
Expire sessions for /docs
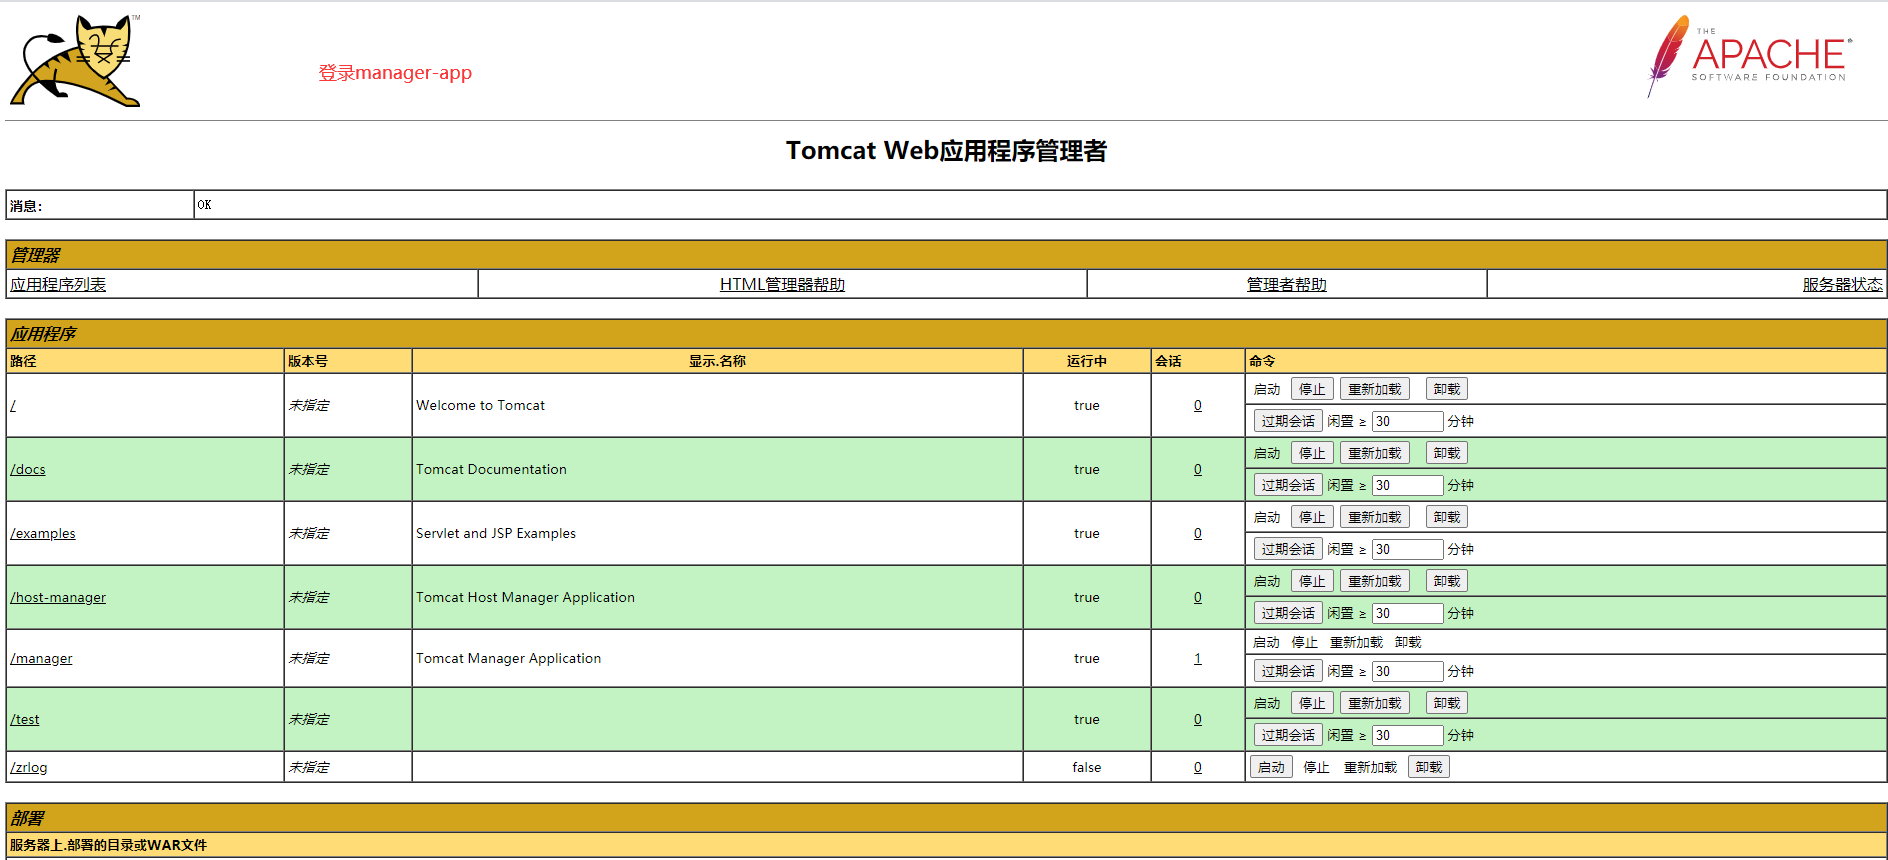[x=1288, y=485]
